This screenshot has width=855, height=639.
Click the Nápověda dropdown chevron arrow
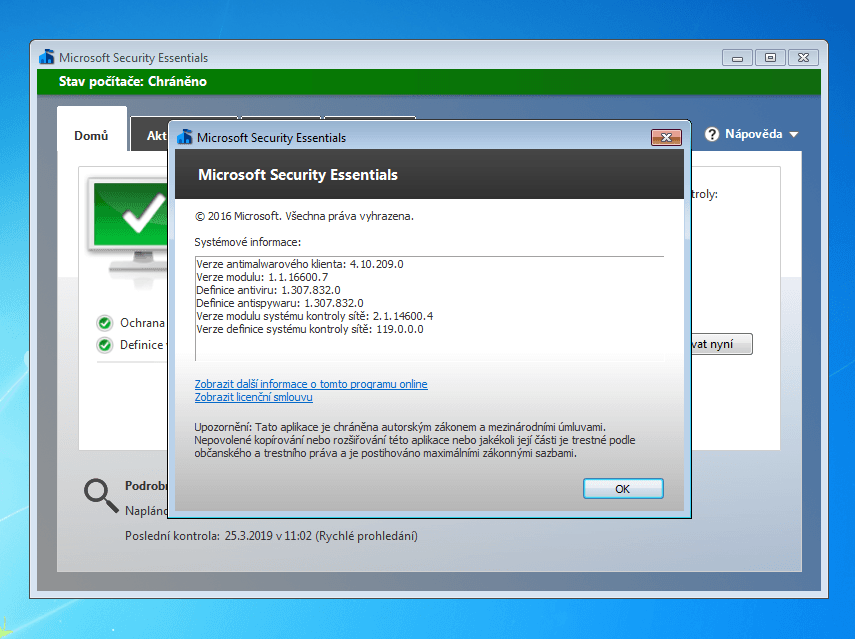click(x=791, y=133)
